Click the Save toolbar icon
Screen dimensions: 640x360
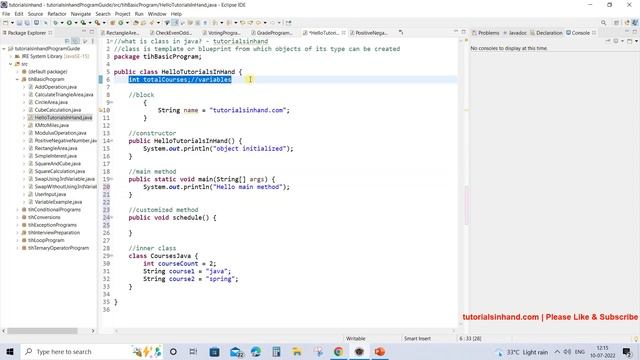19,23
